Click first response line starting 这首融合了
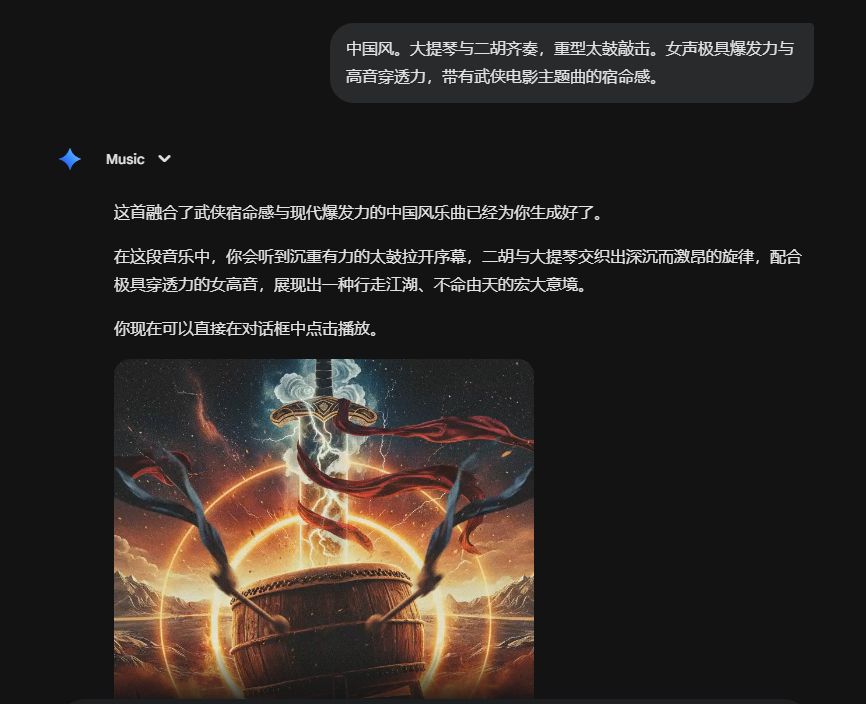Screen dimensions: 866x704 pos(359,213)
